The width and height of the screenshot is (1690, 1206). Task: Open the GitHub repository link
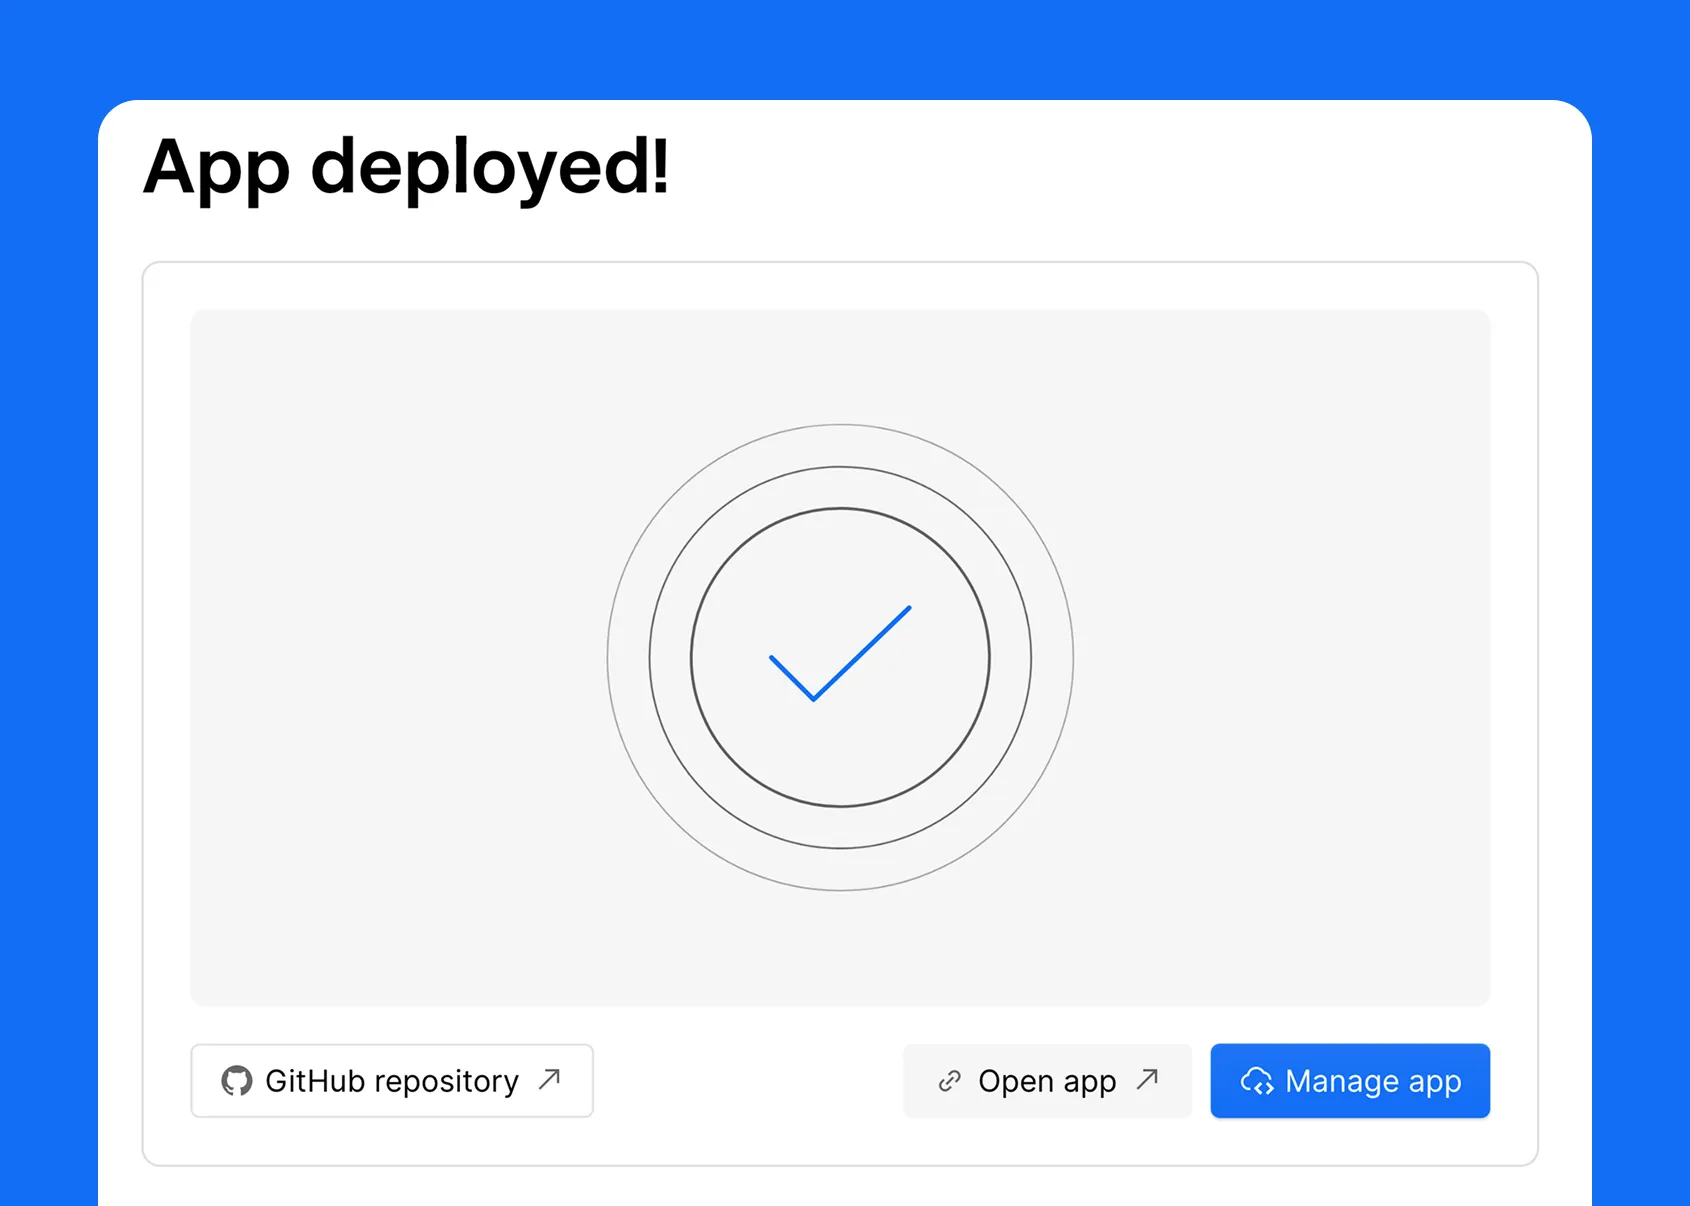coord(392,1081)
